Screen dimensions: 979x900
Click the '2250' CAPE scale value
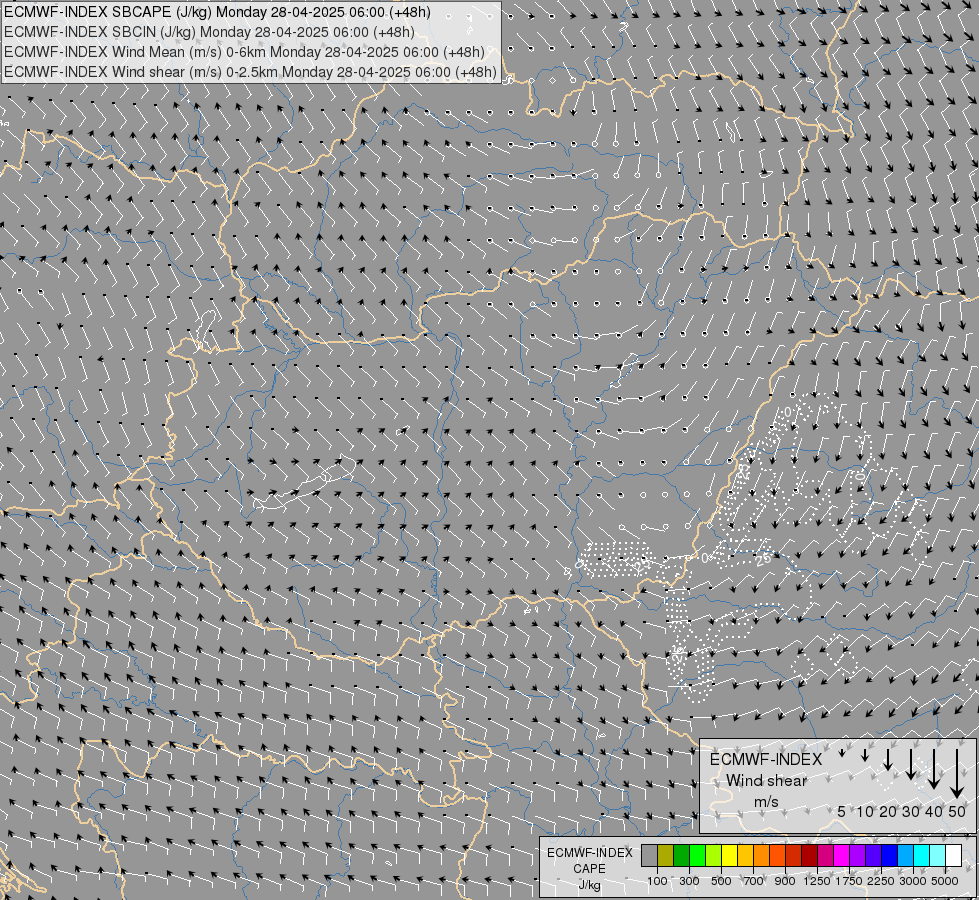[881, 881]
